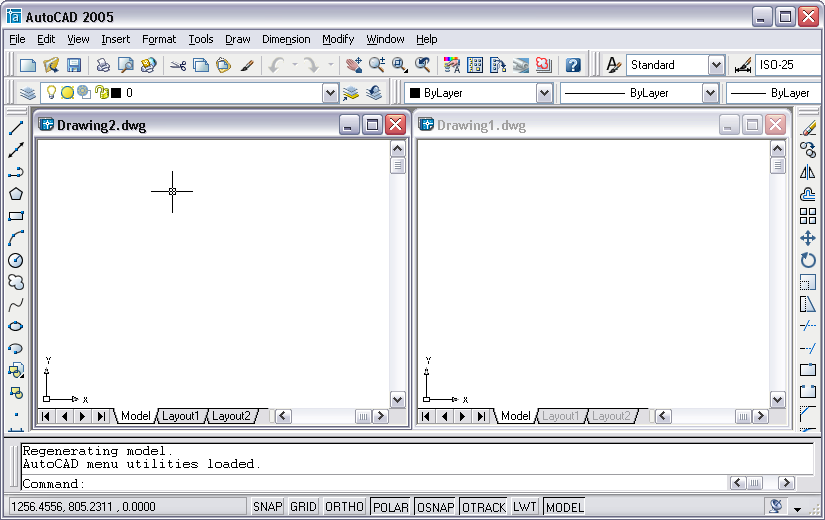
Task: Open the Layer Properties Manager icon
Action: point(27,93)
